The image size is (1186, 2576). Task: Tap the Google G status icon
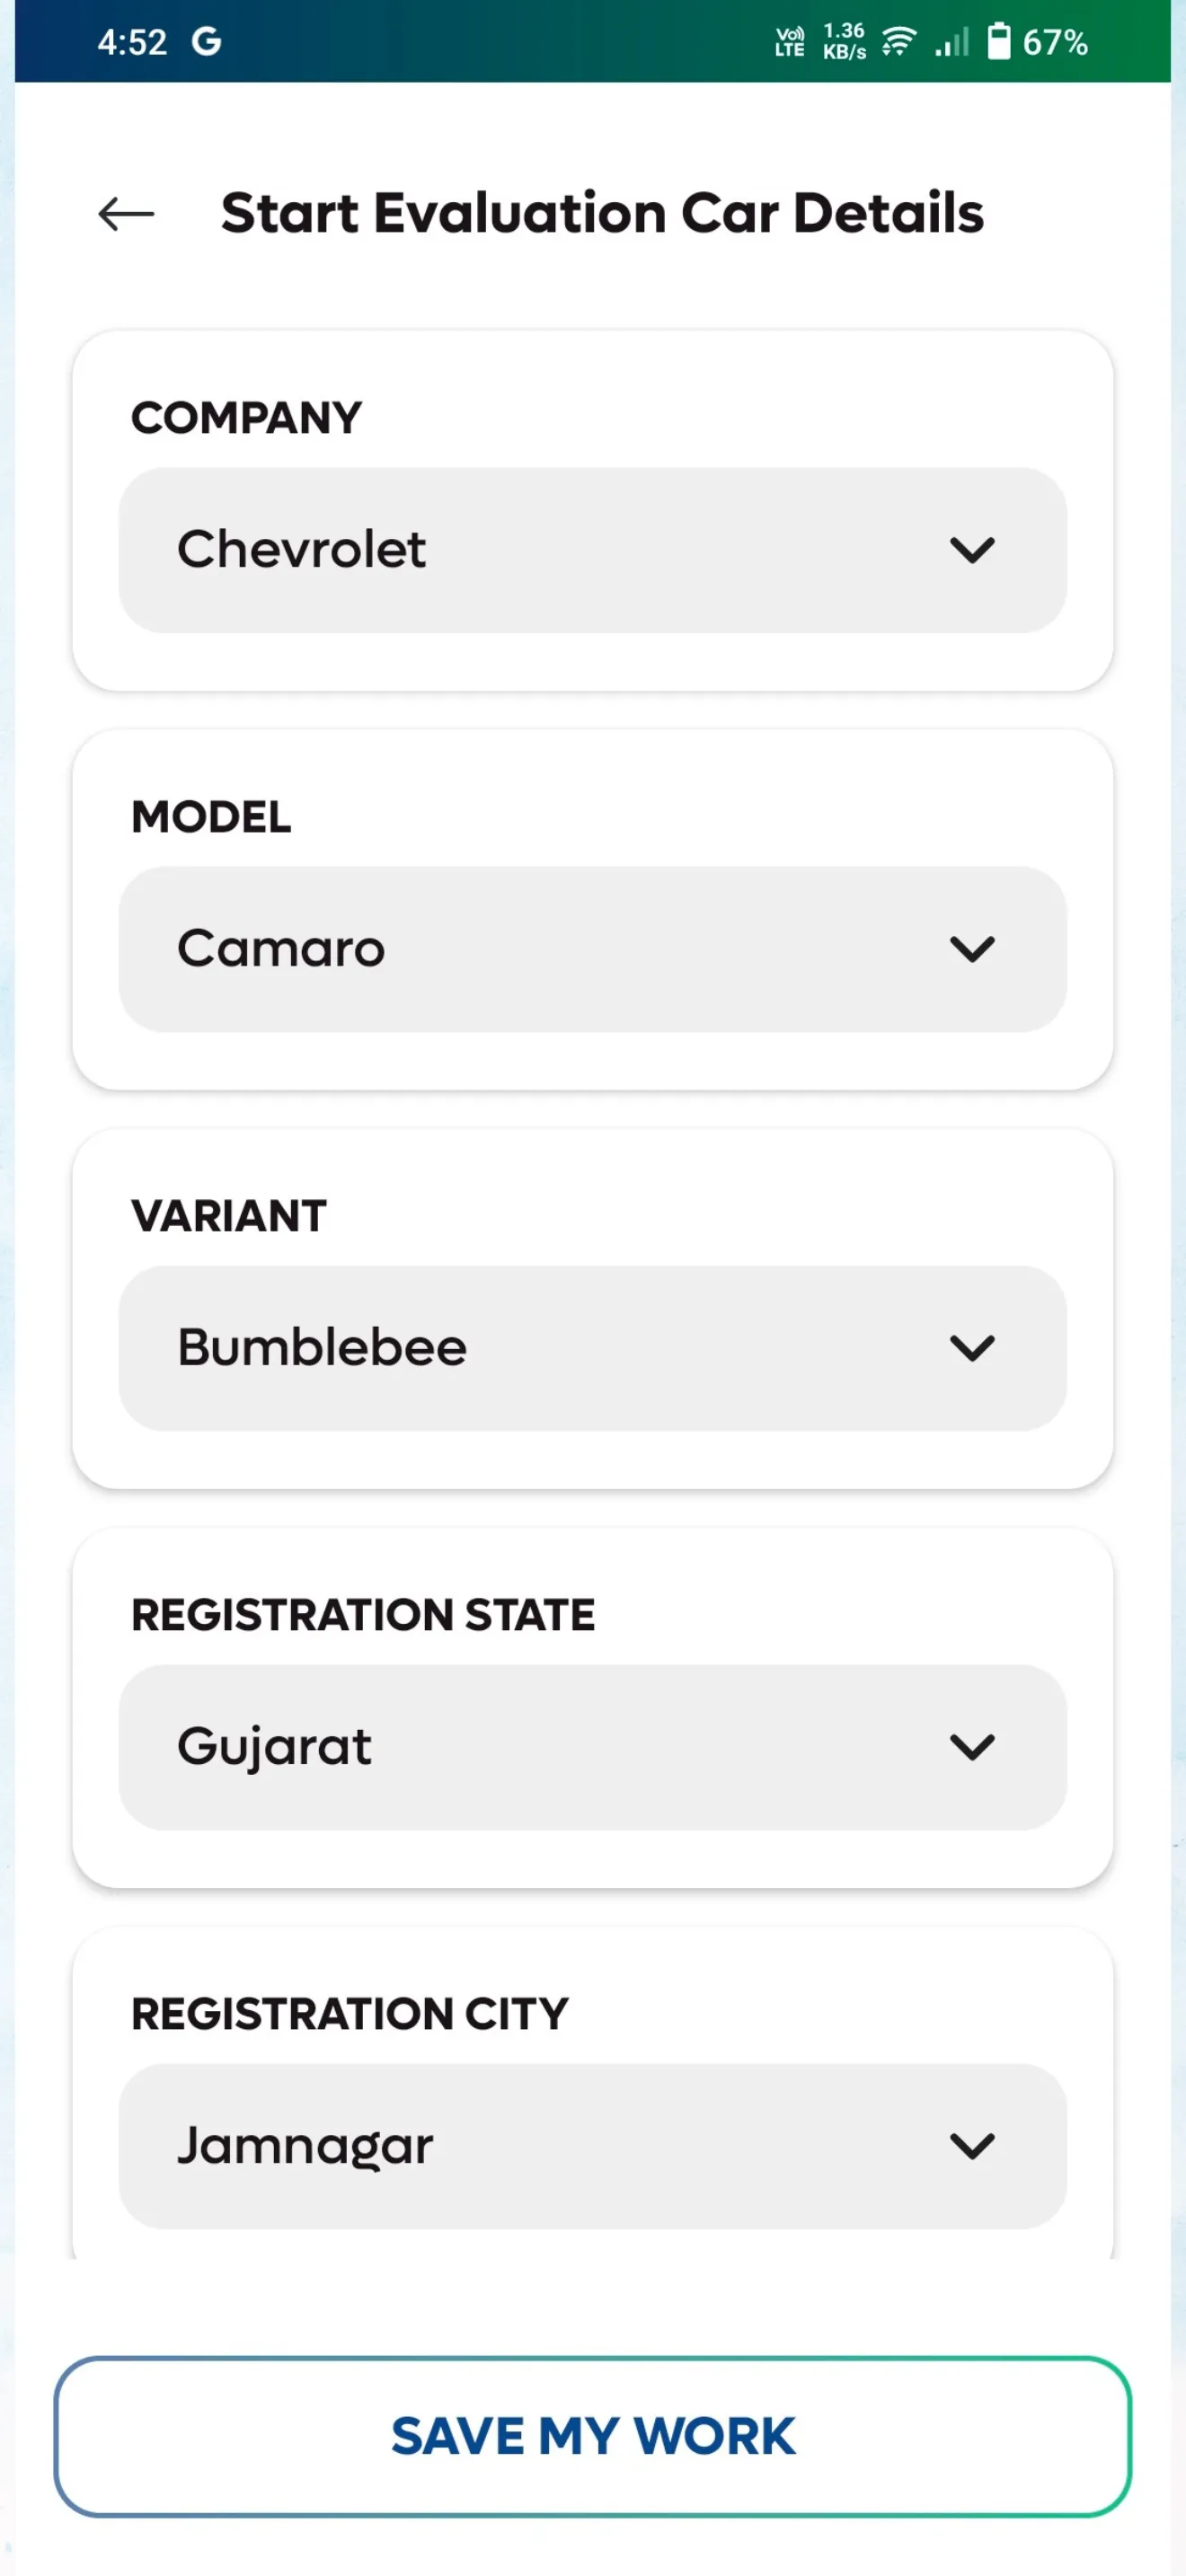pos(206,42)
